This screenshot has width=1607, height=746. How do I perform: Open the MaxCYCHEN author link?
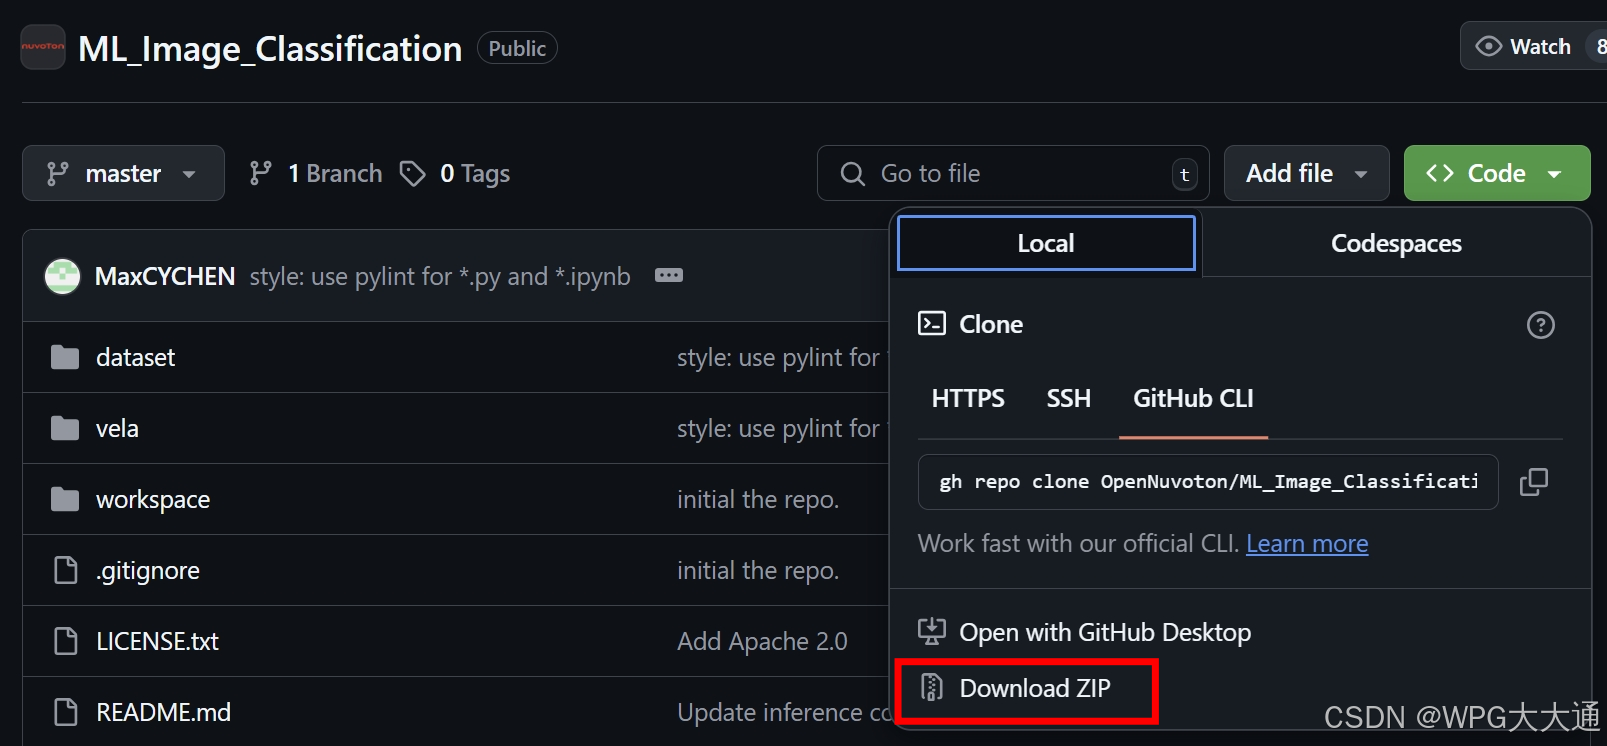[x=165, y=276]
